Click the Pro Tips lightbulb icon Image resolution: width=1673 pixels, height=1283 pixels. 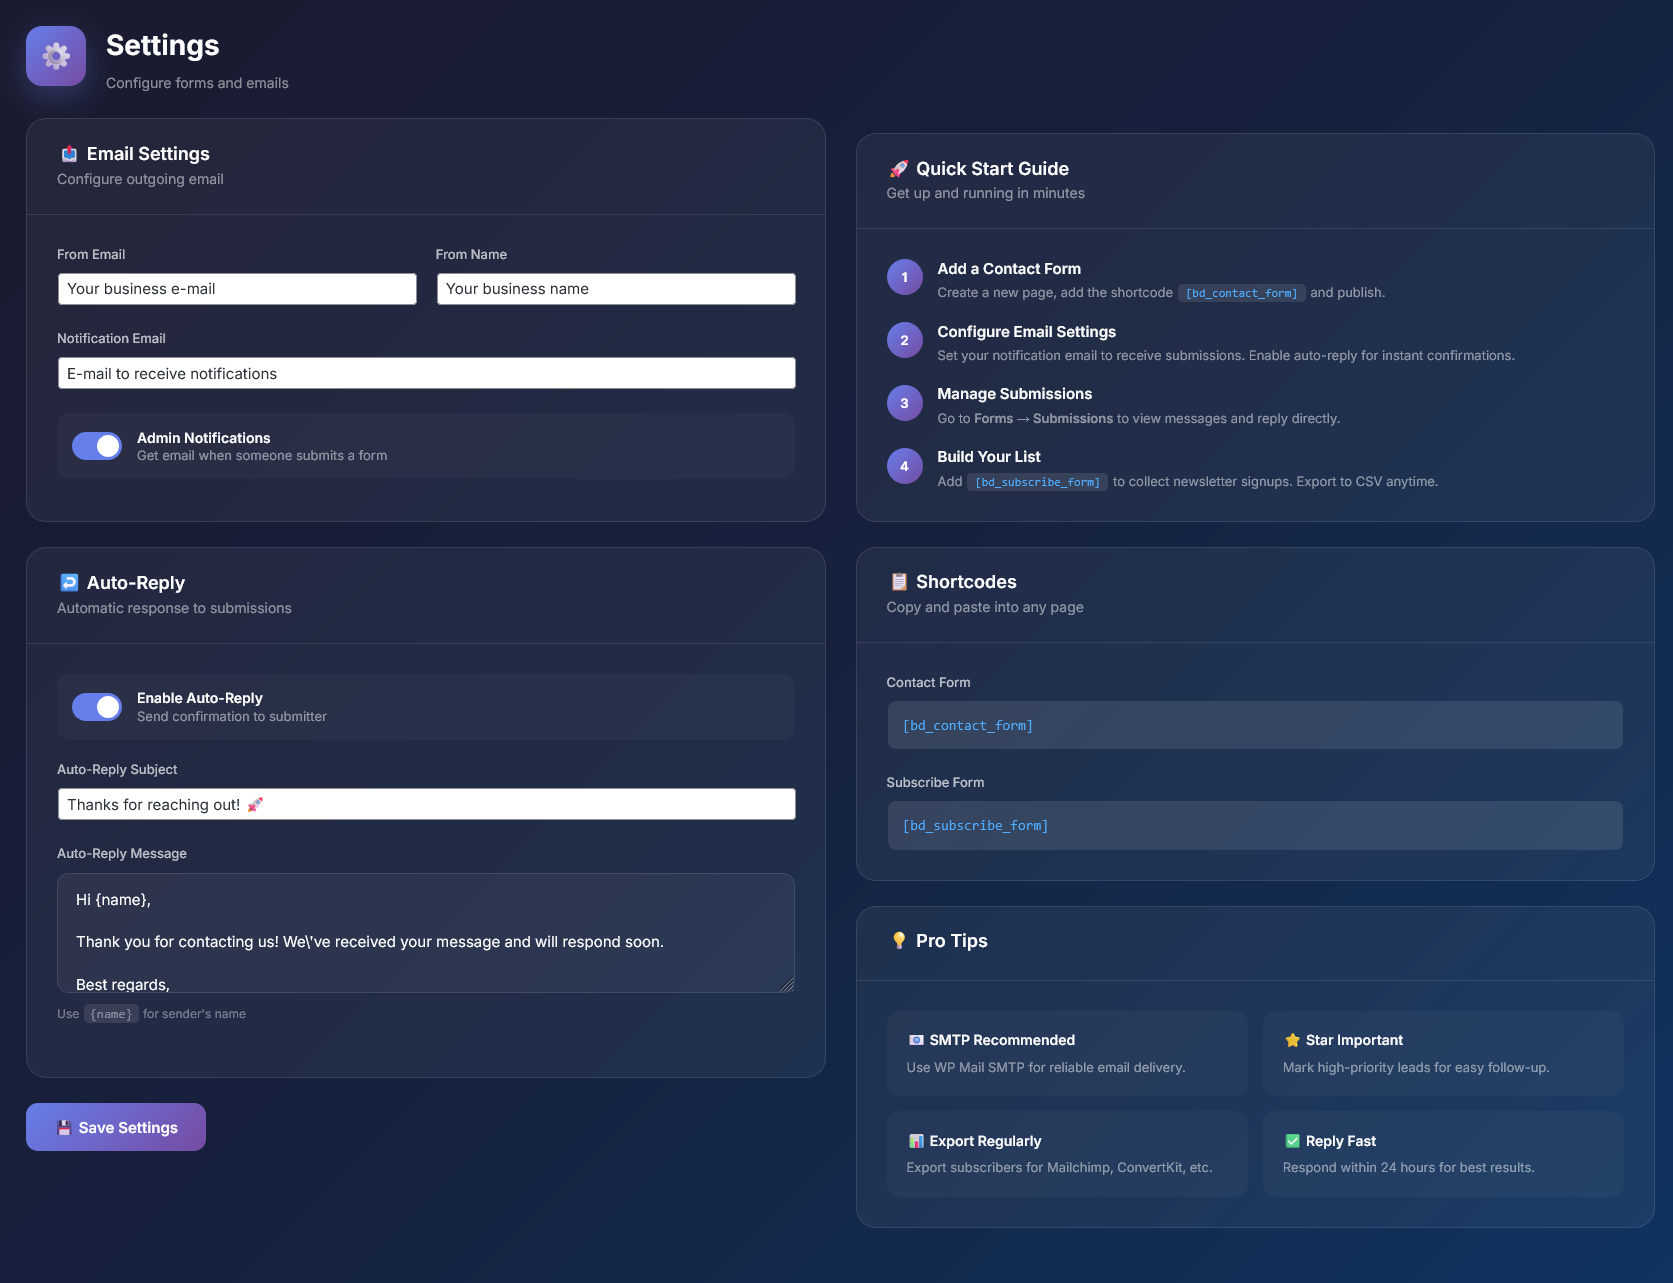pos(898,941)
